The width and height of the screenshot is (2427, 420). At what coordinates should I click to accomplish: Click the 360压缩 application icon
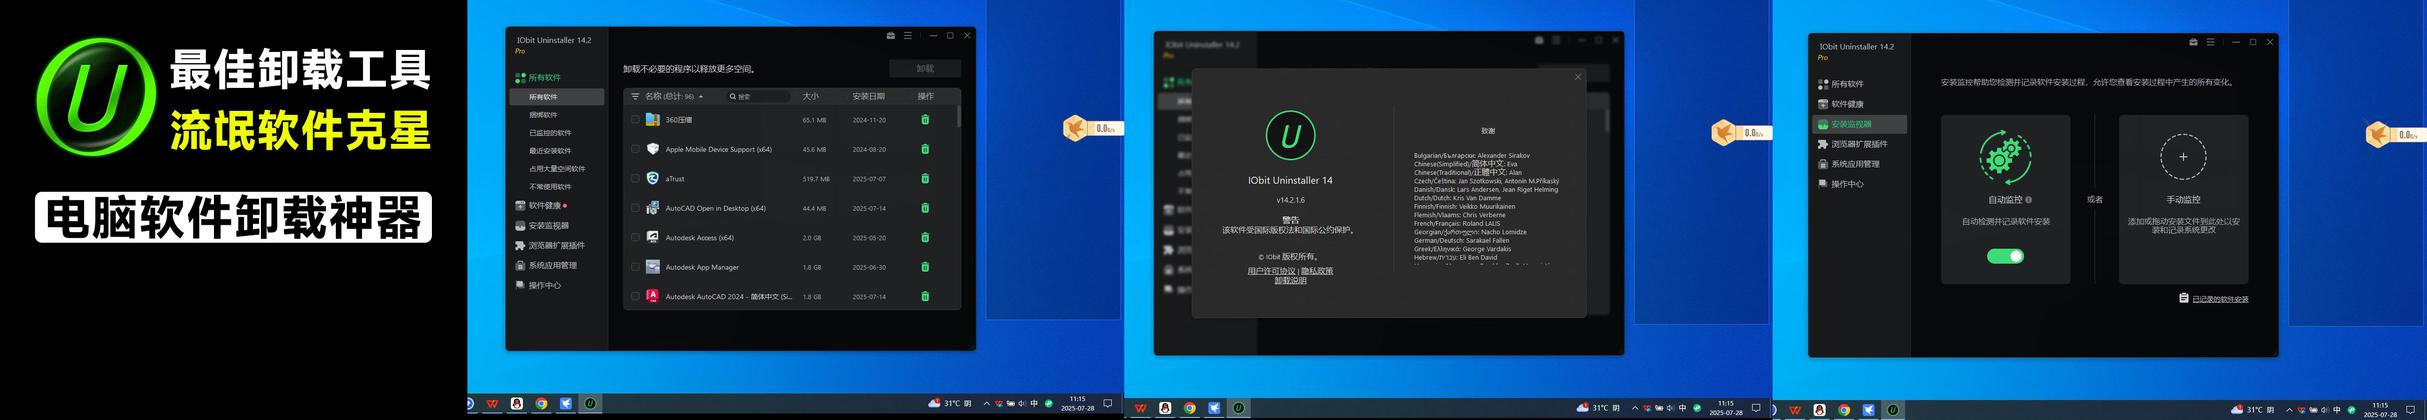[653, 119]
